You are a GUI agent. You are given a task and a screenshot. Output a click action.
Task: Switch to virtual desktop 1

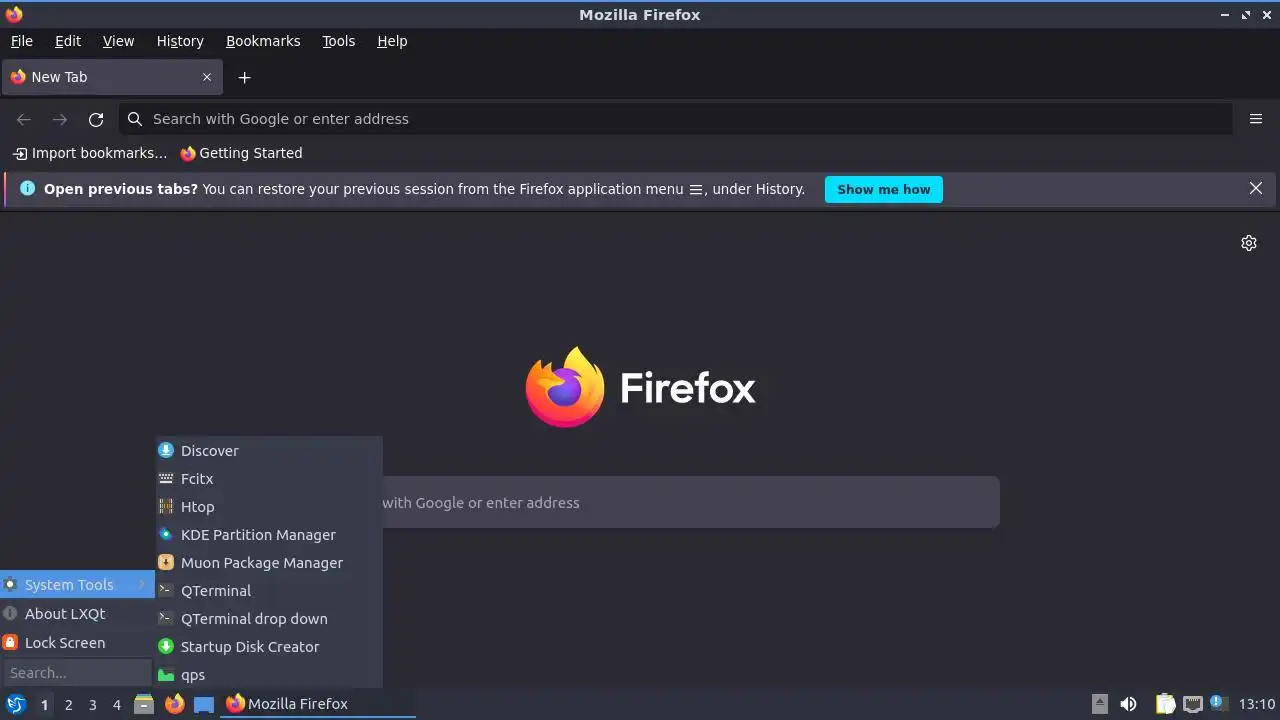click(x=44, y=705)
